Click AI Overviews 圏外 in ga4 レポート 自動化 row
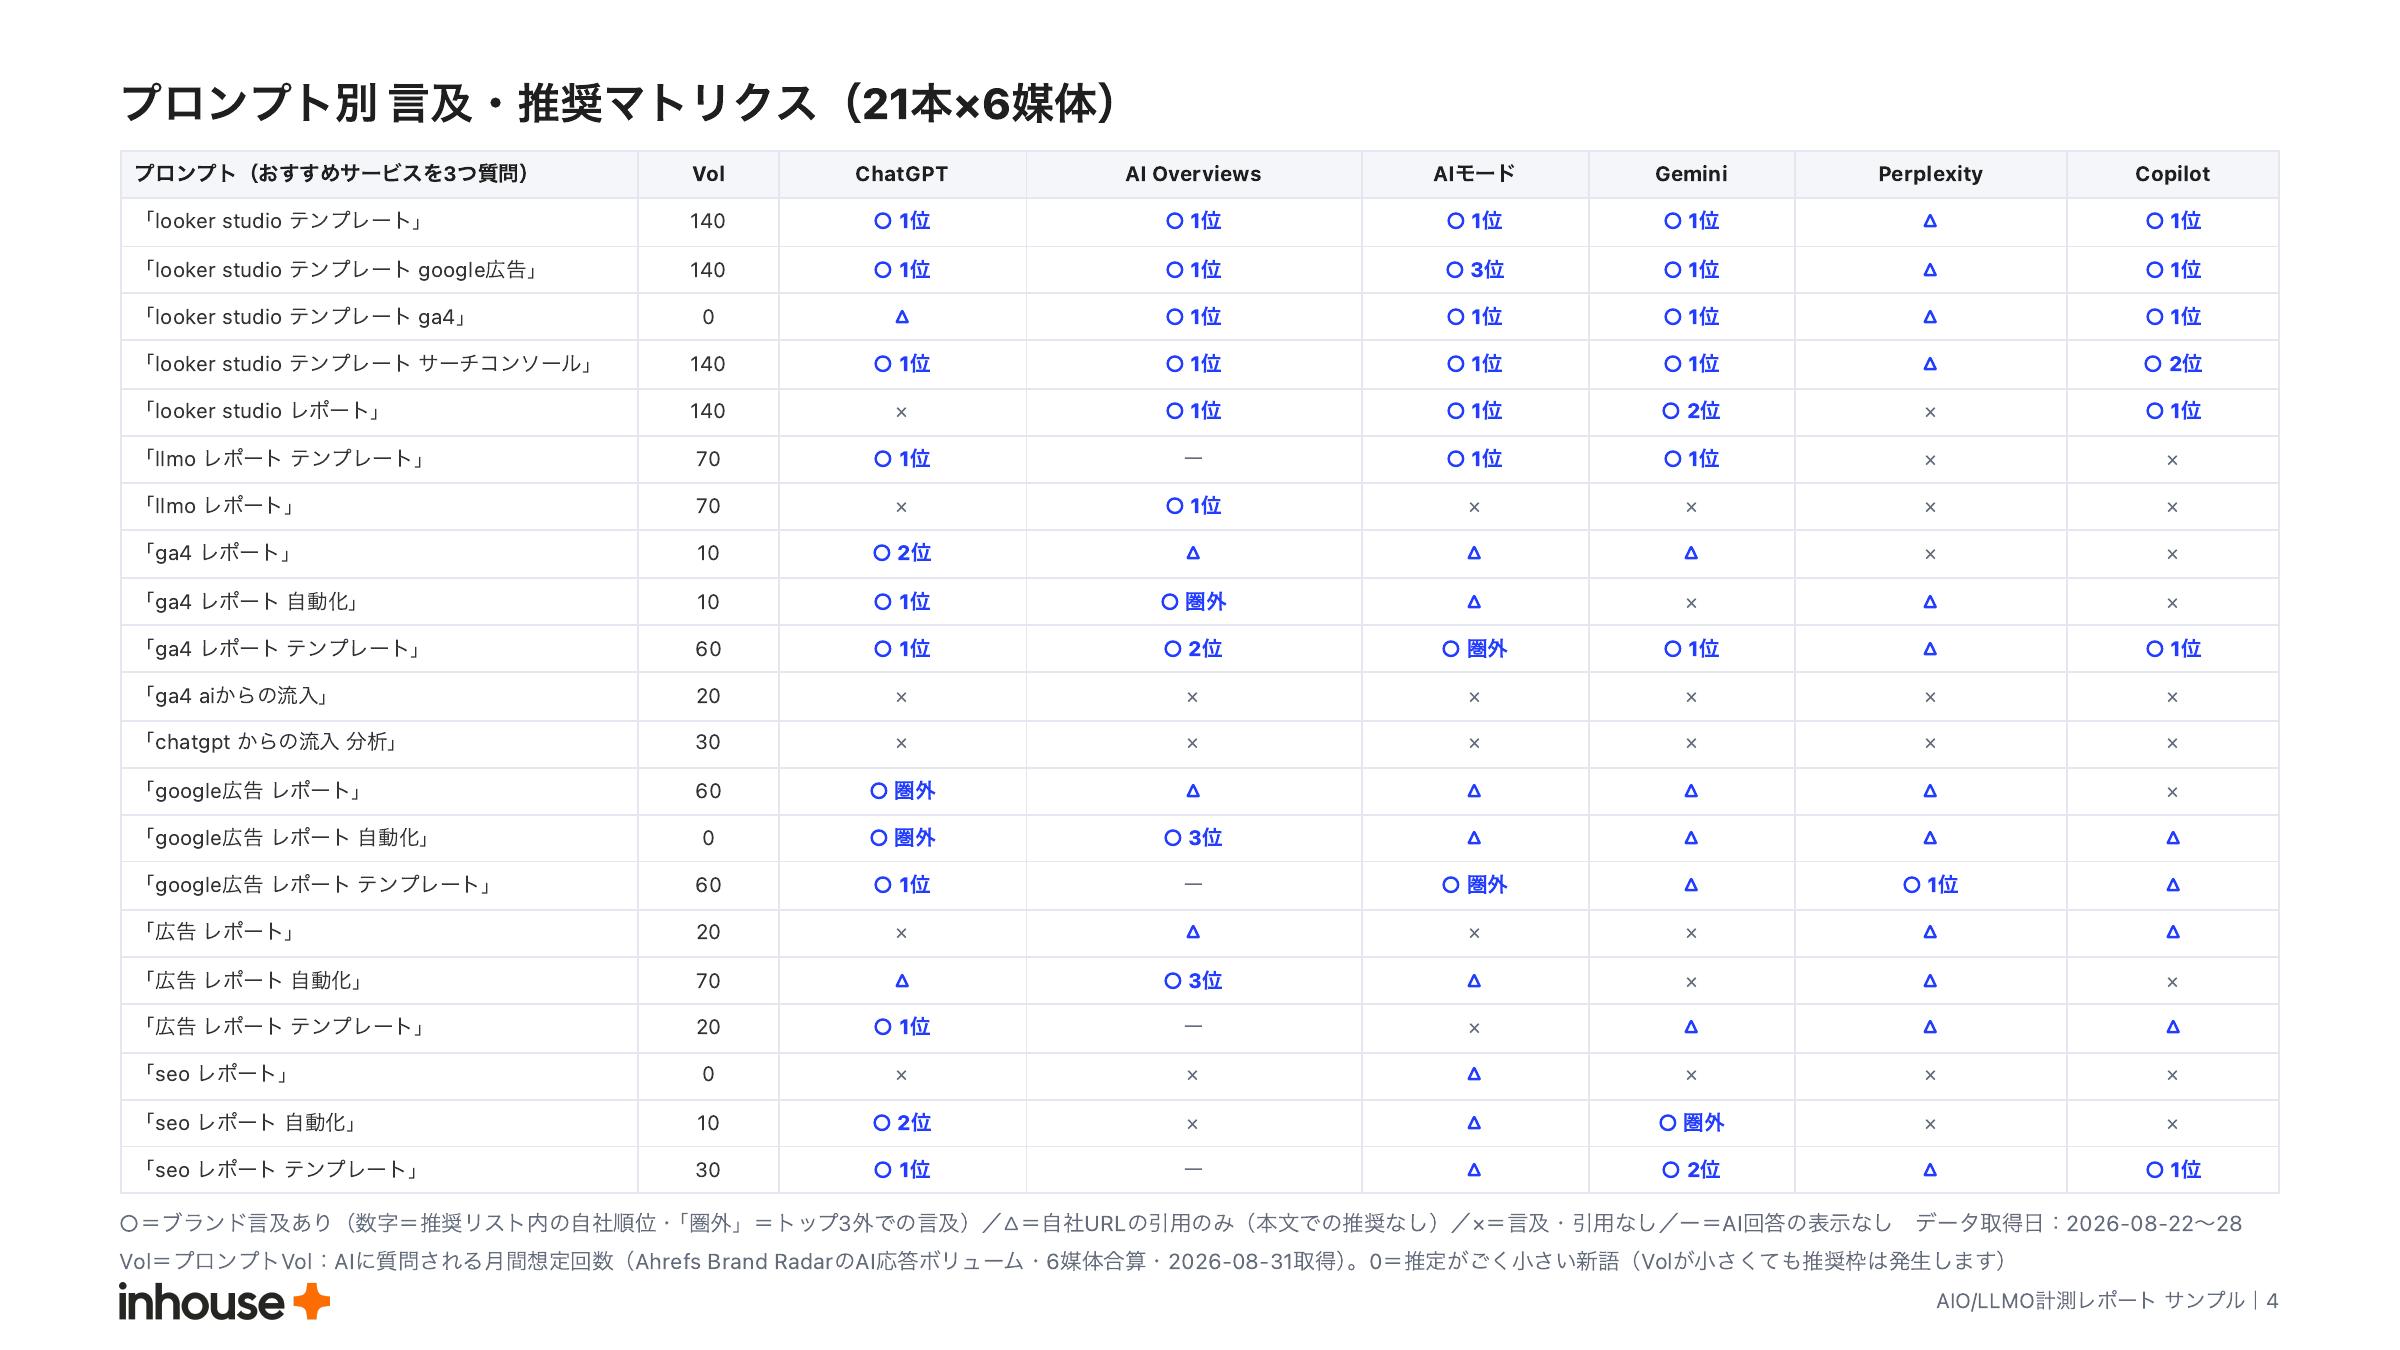 pos(1193,602)
